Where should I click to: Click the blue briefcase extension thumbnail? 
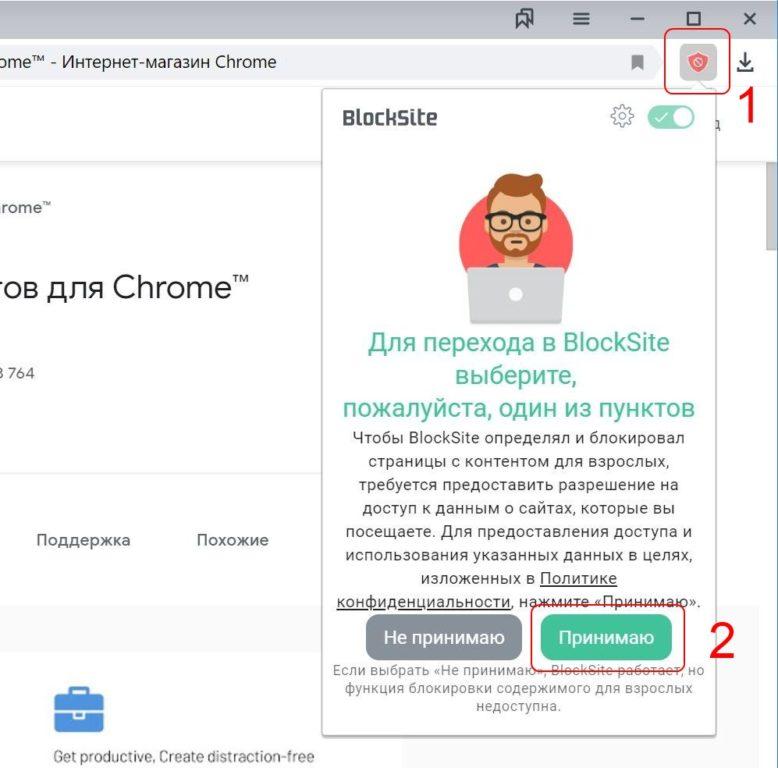(x=79, y=709)
